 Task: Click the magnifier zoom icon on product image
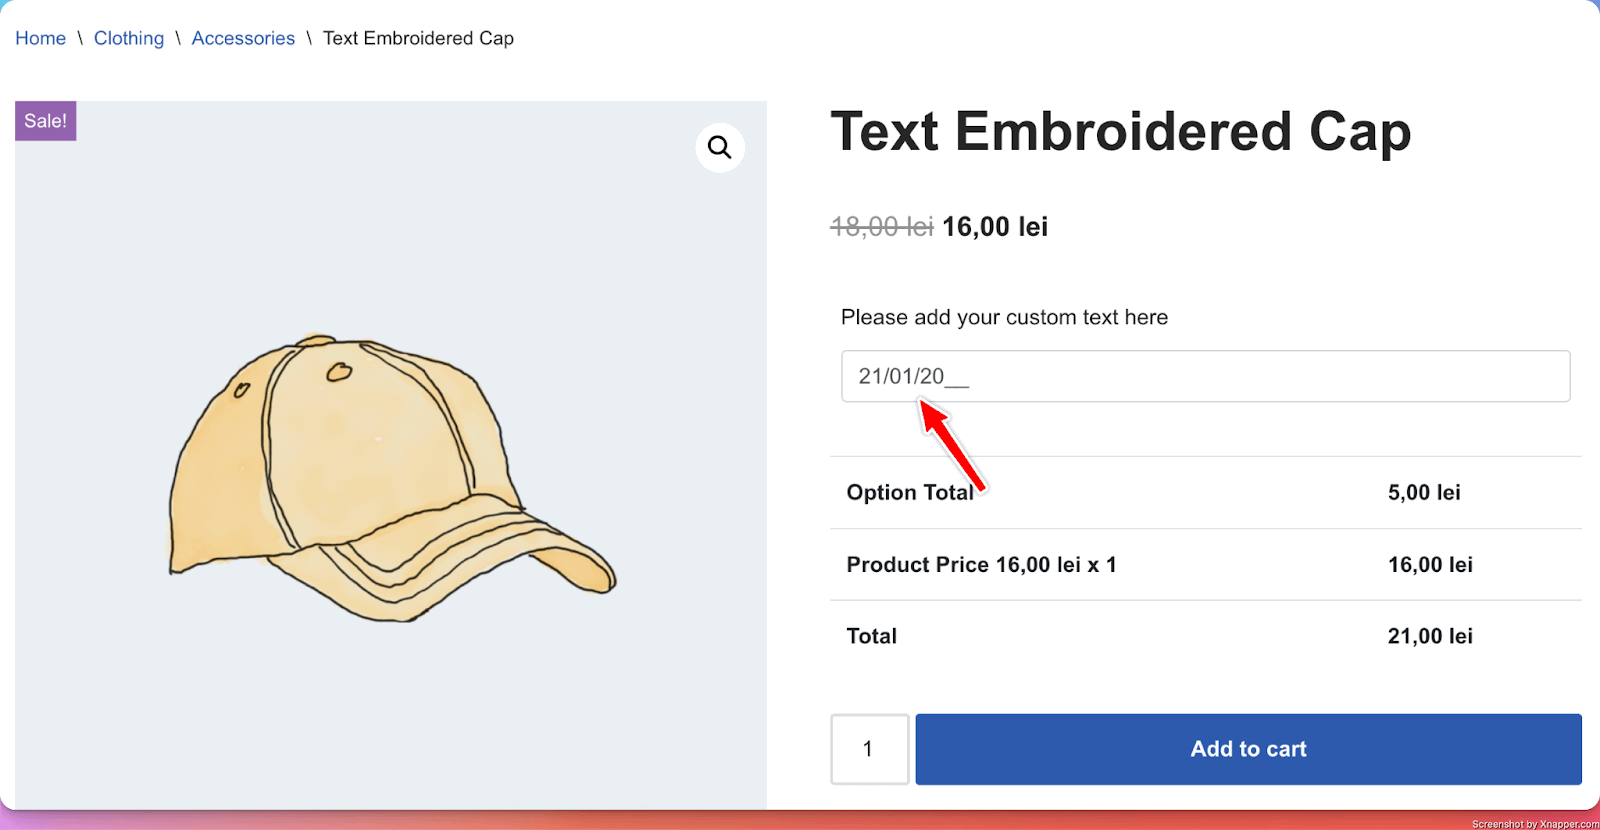click(720, 148)
